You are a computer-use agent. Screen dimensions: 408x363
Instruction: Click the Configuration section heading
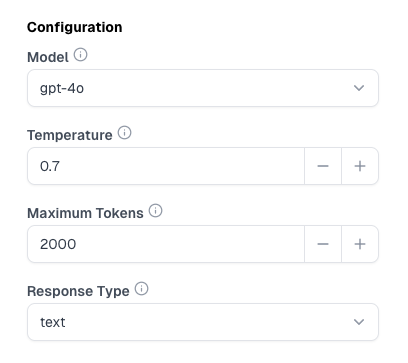click(75, 27)
